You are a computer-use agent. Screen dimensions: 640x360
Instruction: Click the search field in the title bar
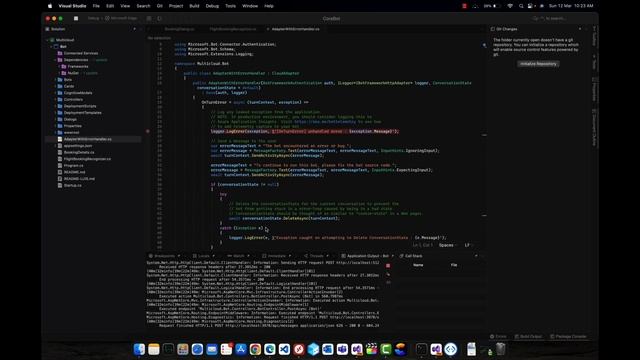click(x=549, y=18)
